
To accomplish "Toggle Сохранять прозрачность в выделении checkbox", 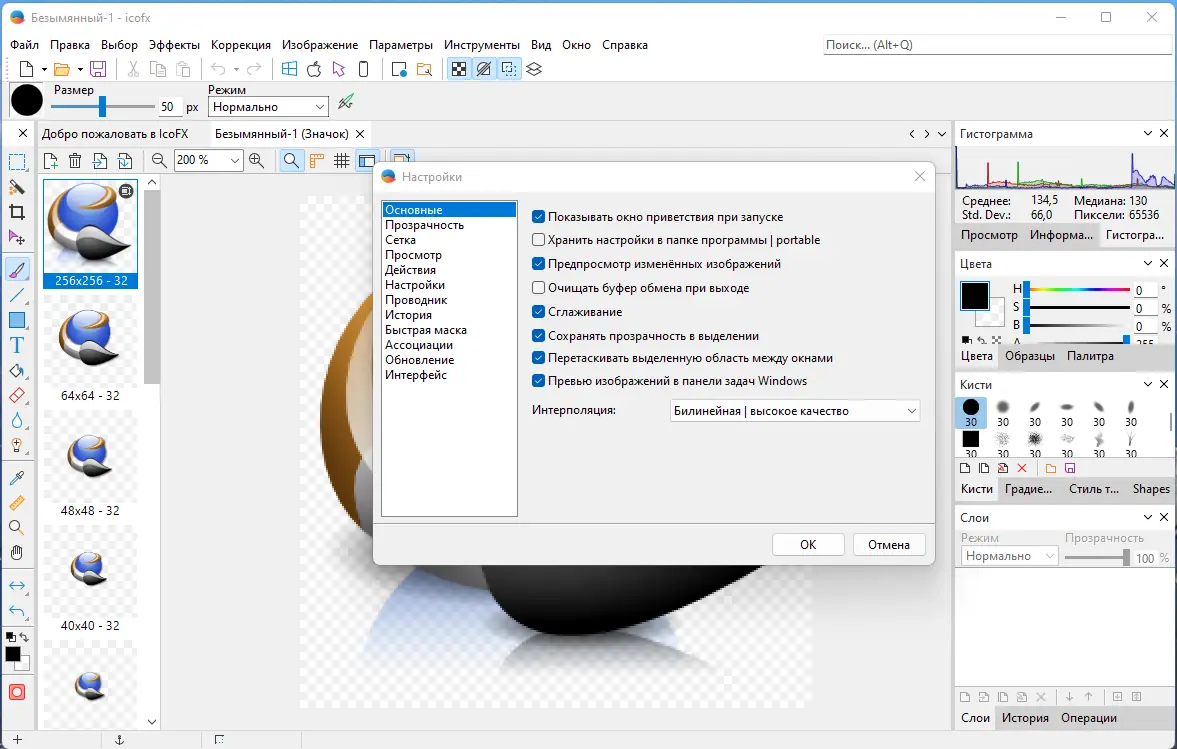I will [x=538, y=335].
